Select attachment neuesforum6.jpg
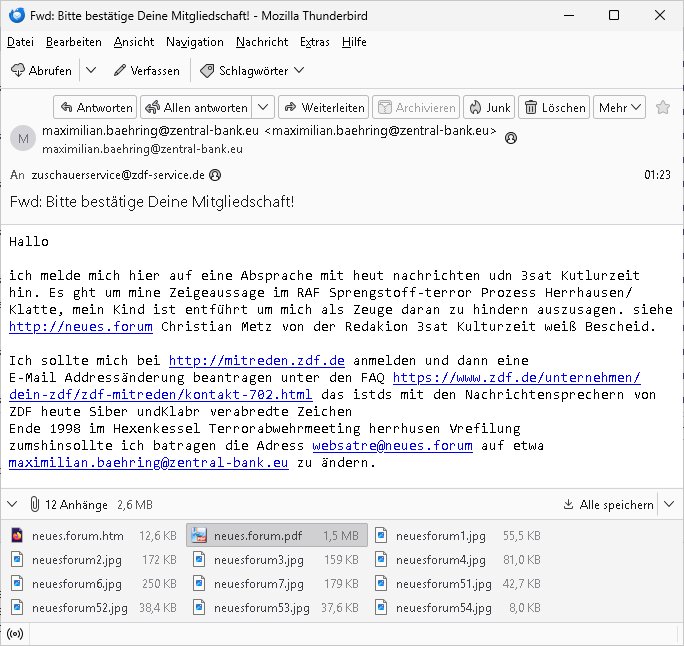684x646 pixels. coord(94,584)
